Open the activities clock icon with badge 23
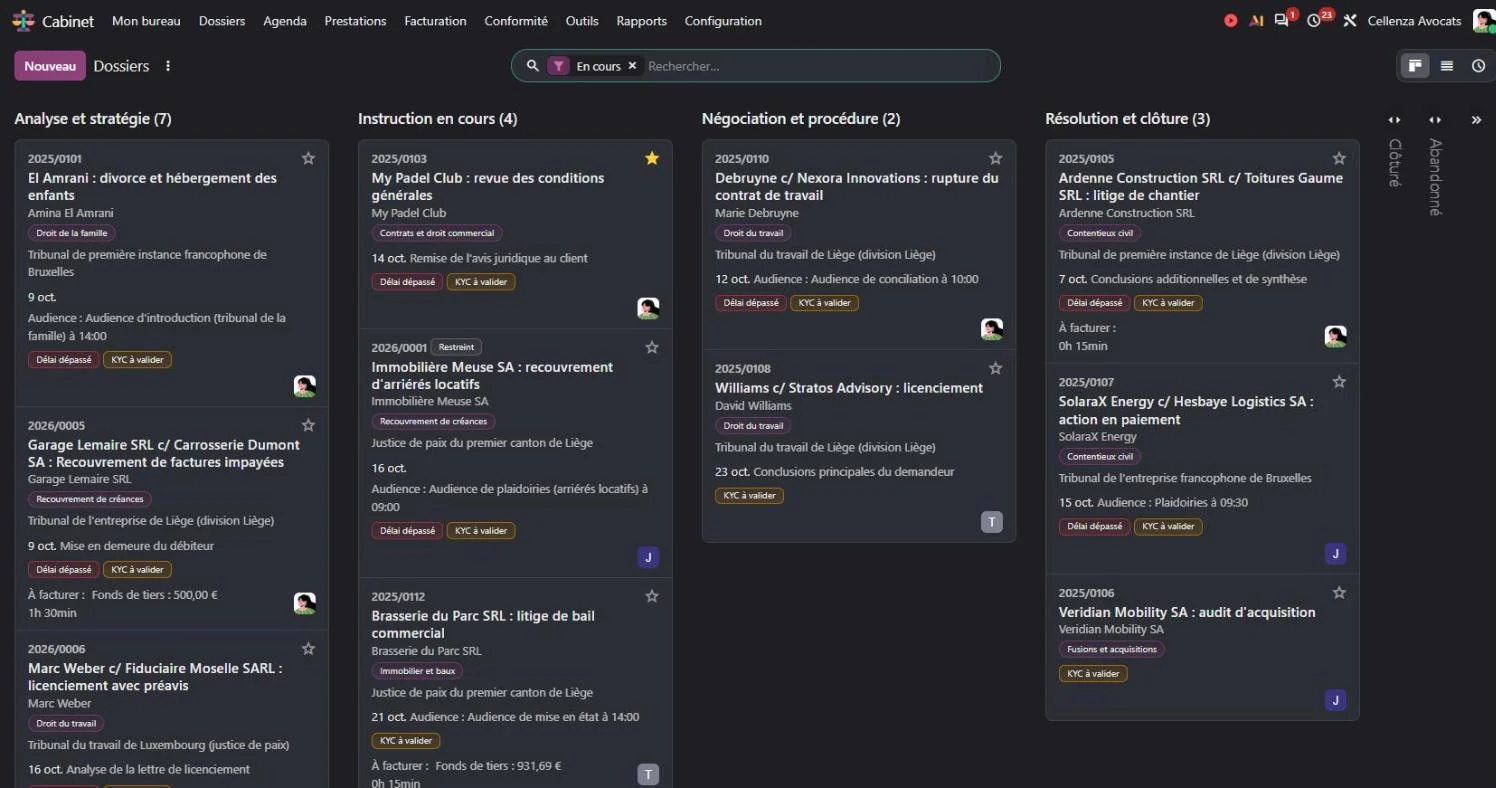The width and height of the screenshot is (1496, 788). coord(1316,20)
